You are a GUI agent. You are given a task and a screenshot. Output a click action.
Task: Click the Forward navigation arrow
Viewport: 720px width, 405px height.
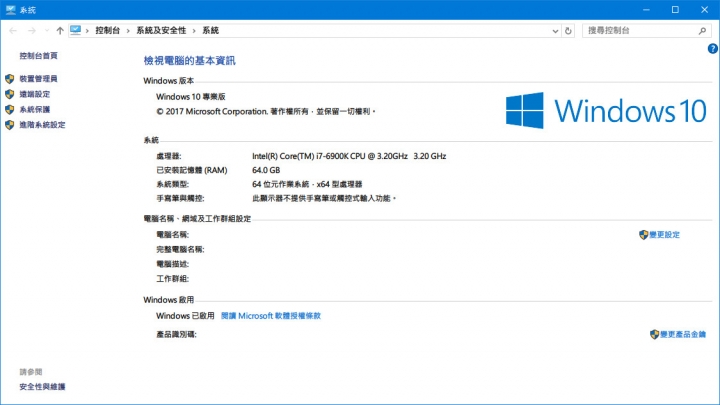(x=32, y=31)
